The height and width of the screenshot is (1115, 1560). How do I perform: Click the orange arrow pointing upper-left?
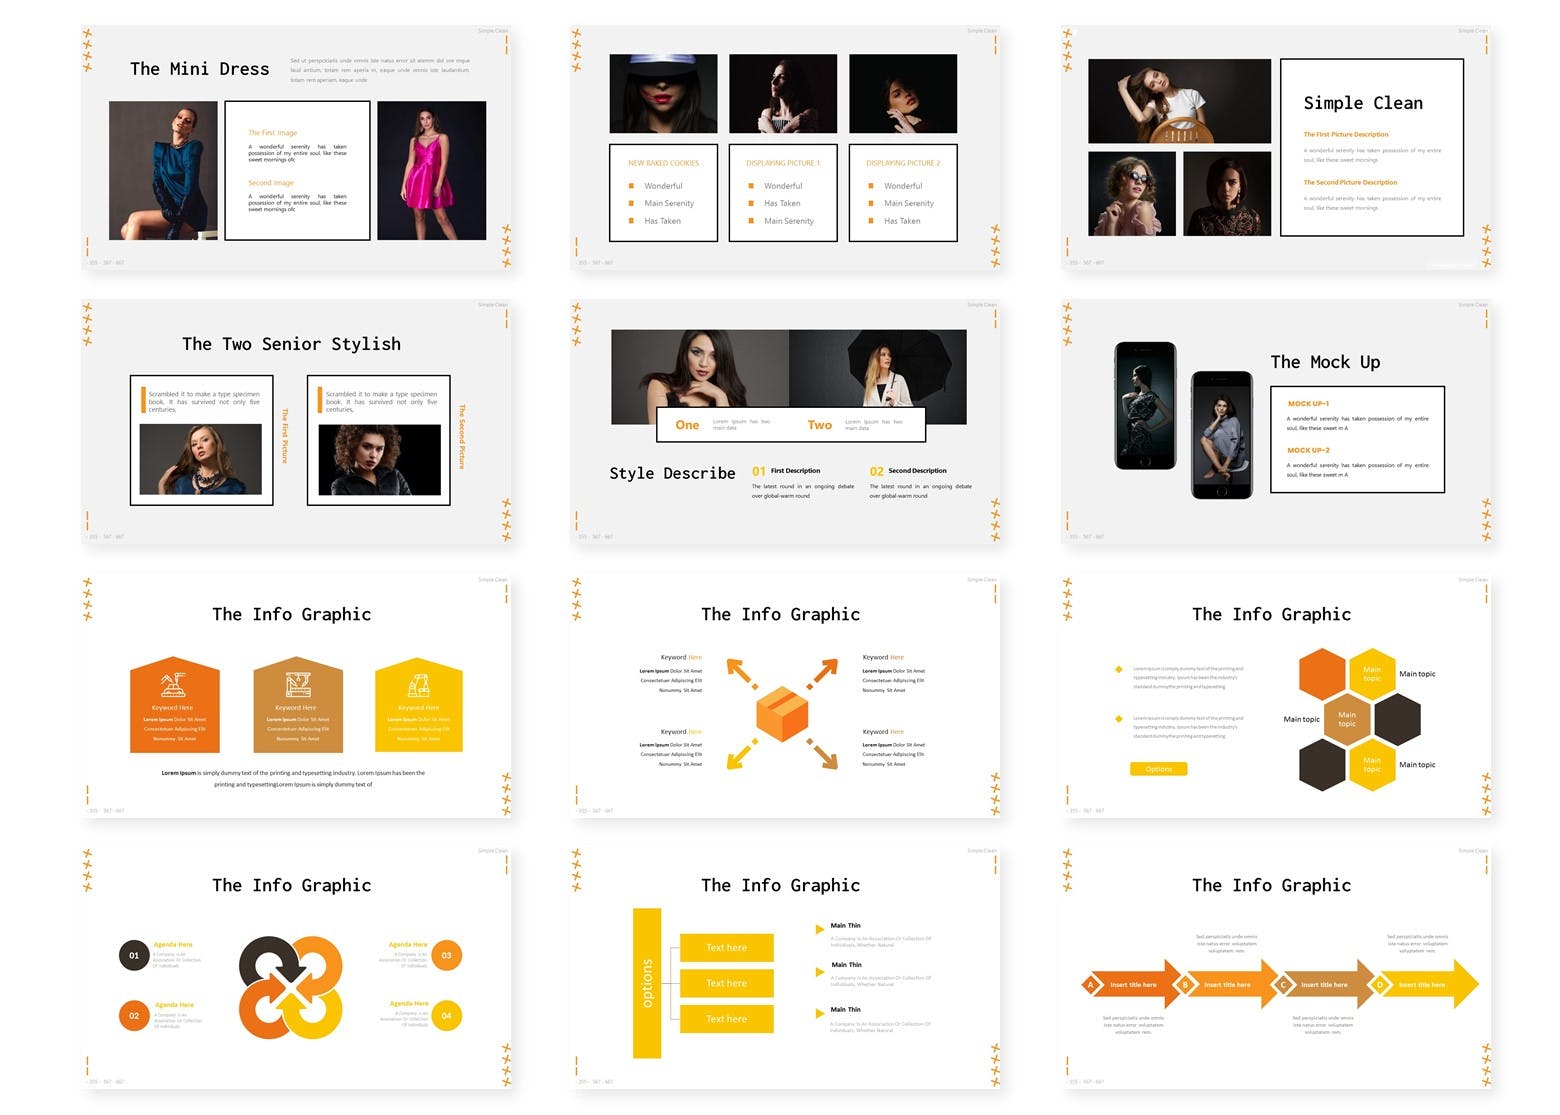(740, 672)
